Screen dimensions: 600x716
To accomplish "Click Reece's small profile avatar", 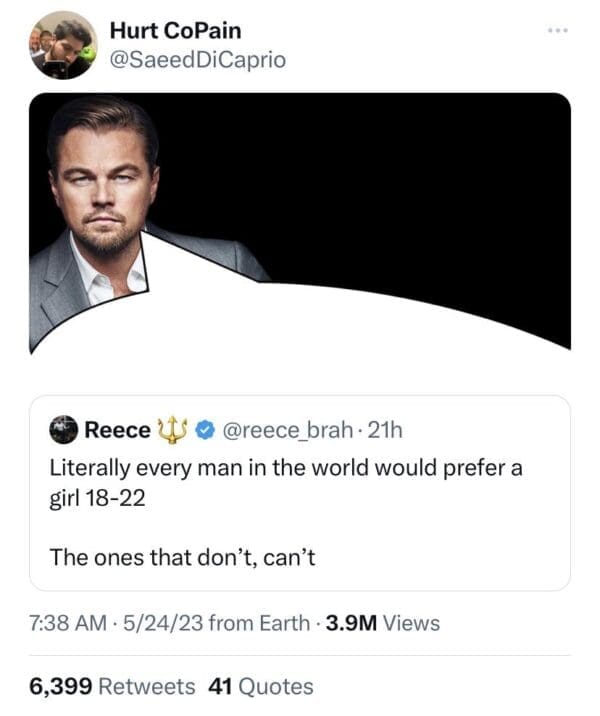I will pos(64,430).
